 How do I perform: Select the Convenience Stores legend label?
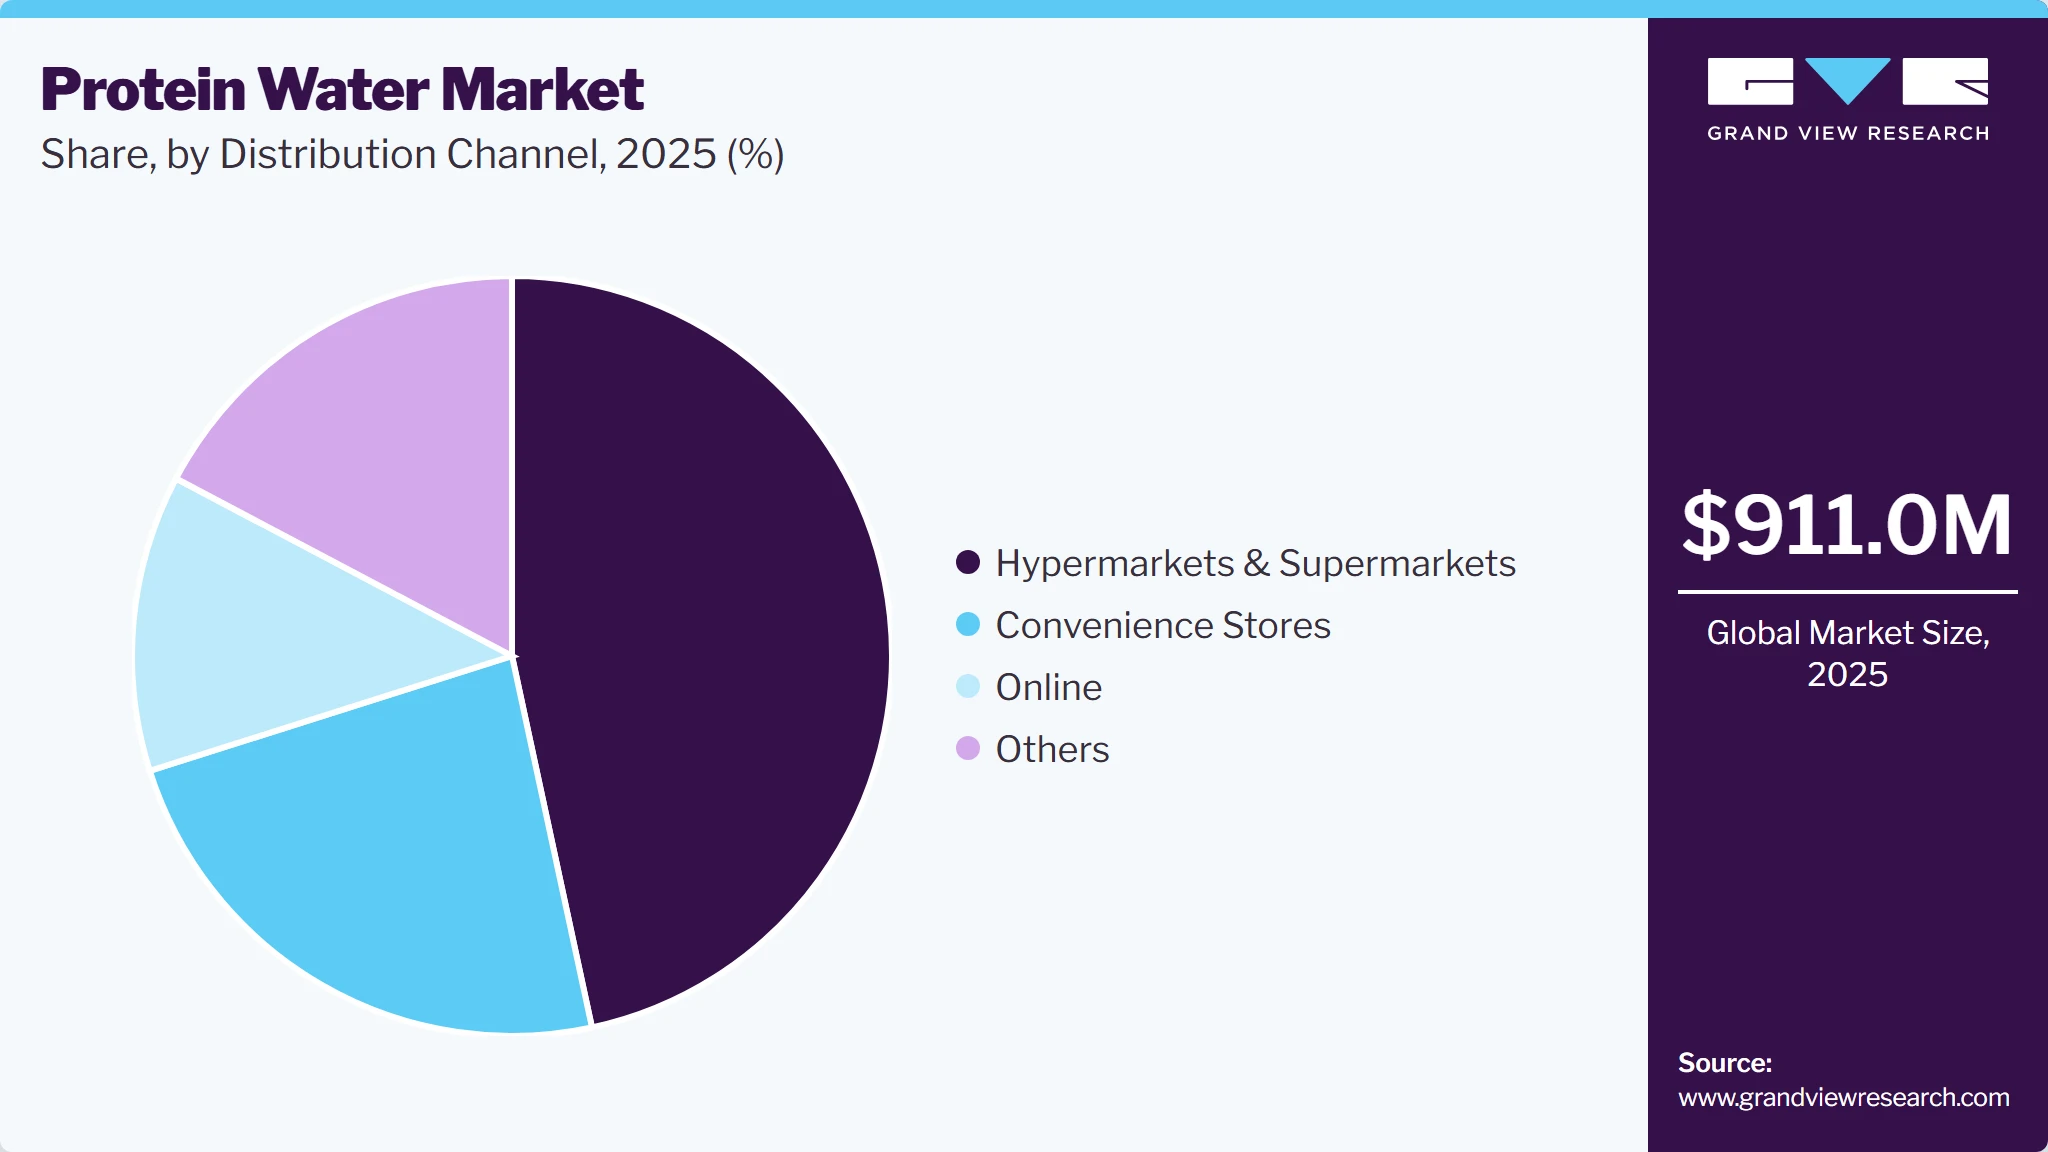pyautogui.click(x=1163, y=625)
